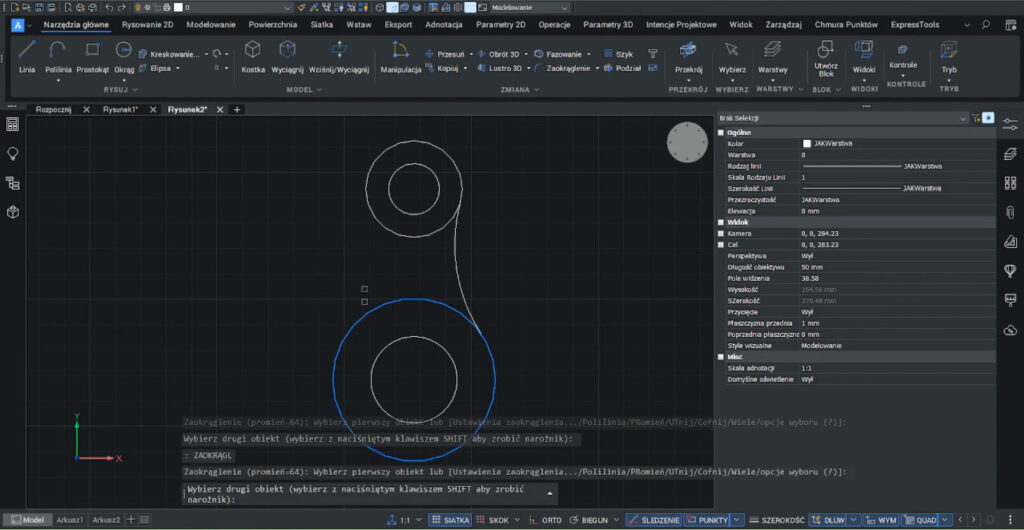
Task: Click the Szyk array tool
Action: tap(617, 54)
